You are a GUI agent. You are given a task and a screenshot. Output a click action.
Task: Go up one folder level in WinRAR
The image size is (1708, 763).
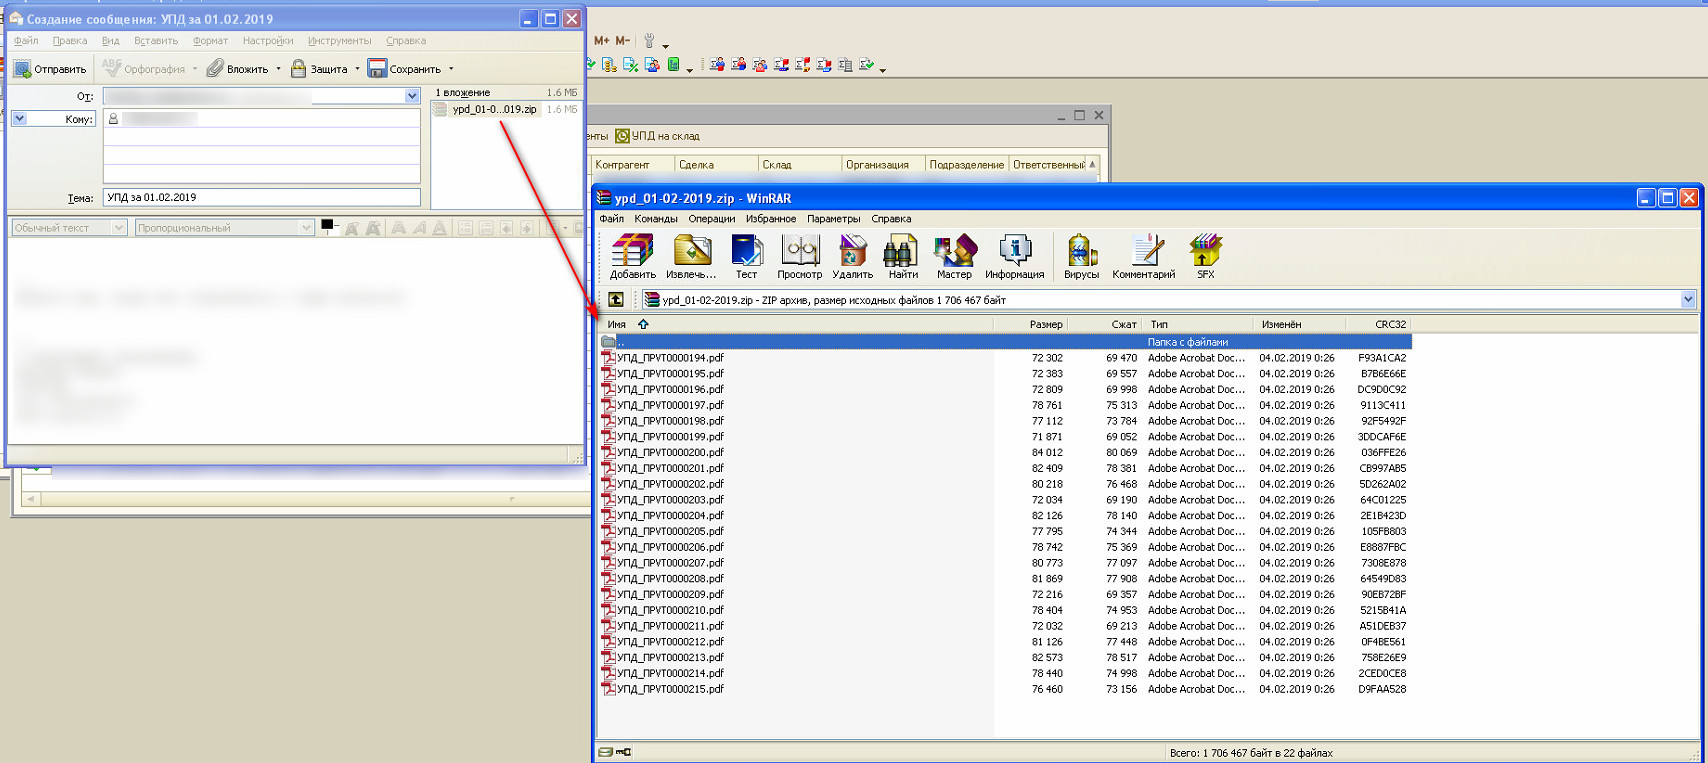click(616, 299)
